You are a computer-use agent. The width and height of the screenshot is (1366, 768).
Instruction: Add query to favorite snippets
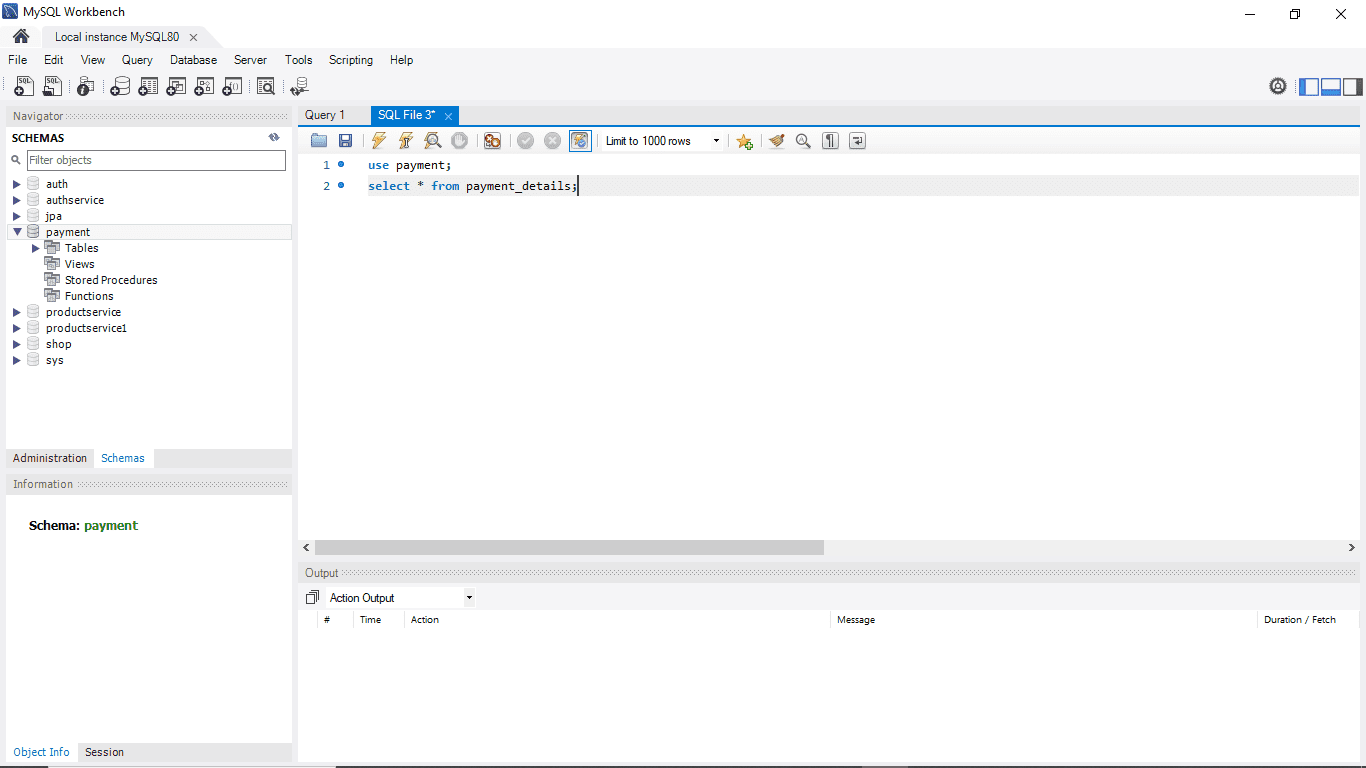point(745,141)
